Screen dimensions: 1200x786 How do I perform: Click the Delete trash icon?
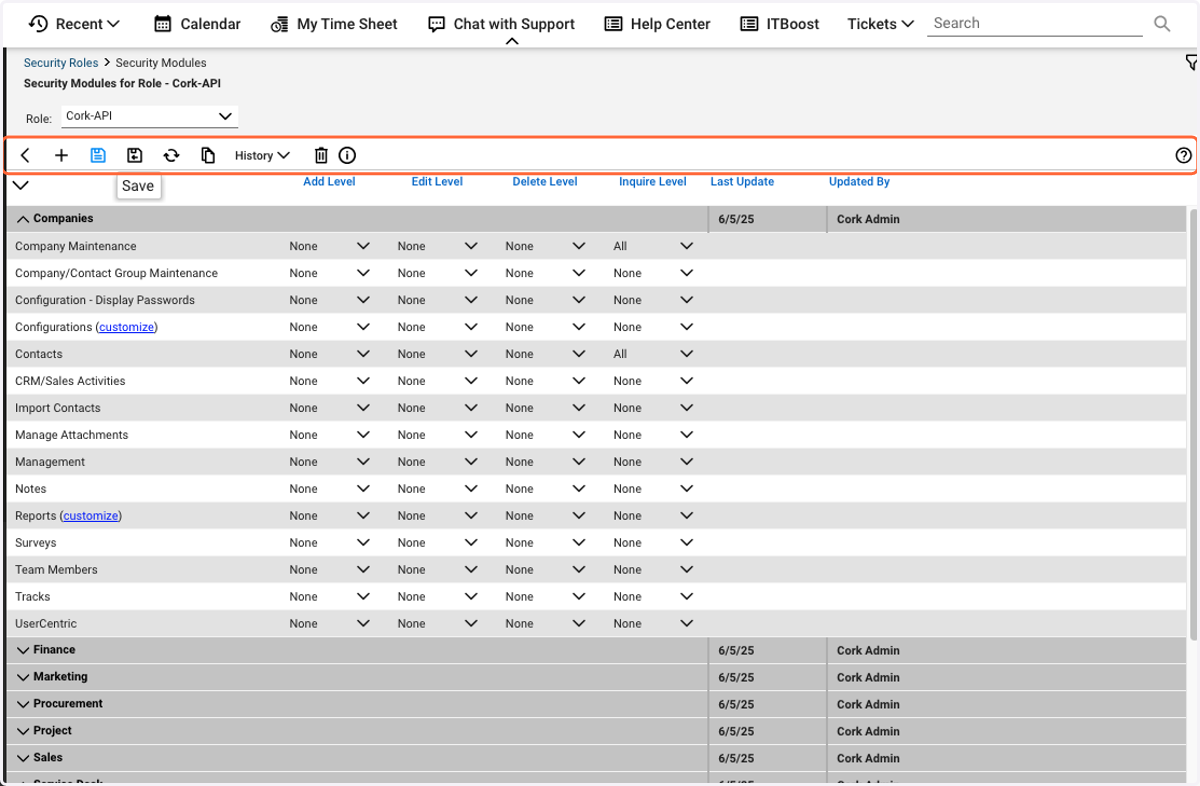321,155
